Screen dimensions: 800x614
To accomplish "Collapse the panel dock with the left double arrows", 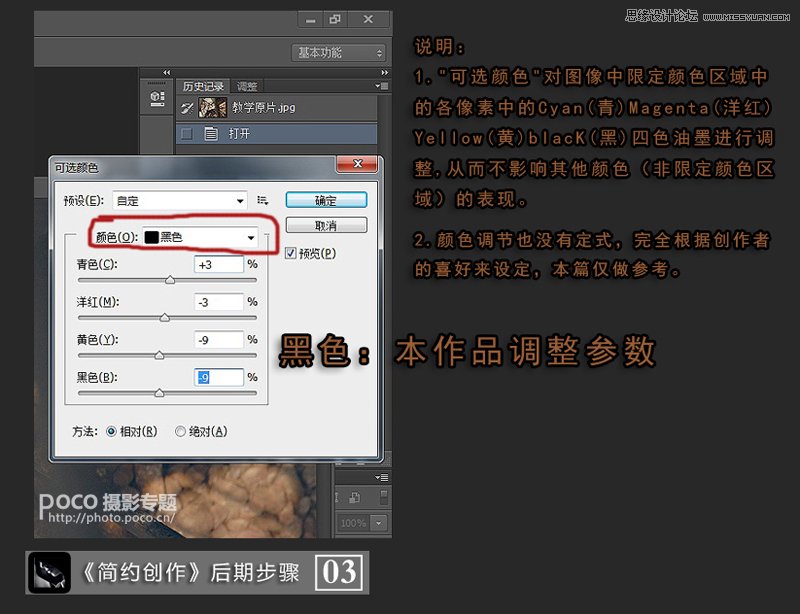I will coord(166,73).
